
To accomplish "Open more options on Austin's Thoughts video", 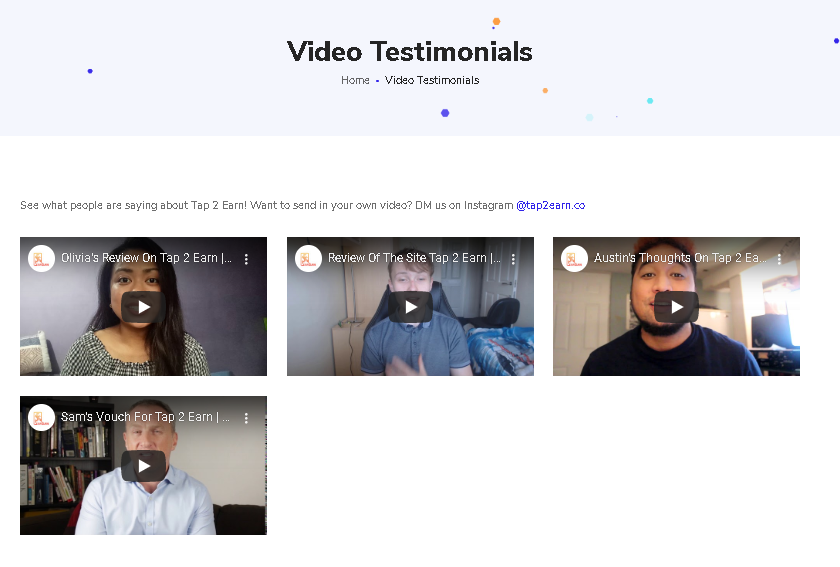I will point(779,259).
